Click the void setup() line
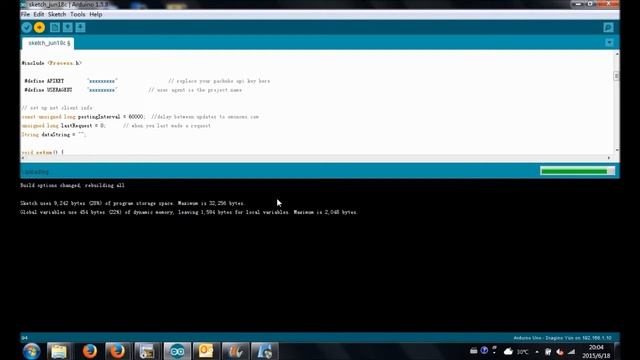 click(42, 152)
